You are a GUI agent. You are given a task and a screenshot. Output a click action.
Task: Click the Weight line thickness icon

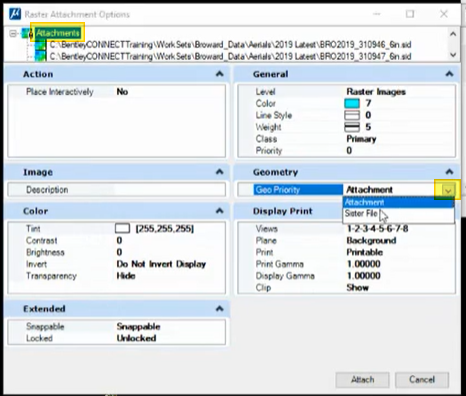(352, 127)
